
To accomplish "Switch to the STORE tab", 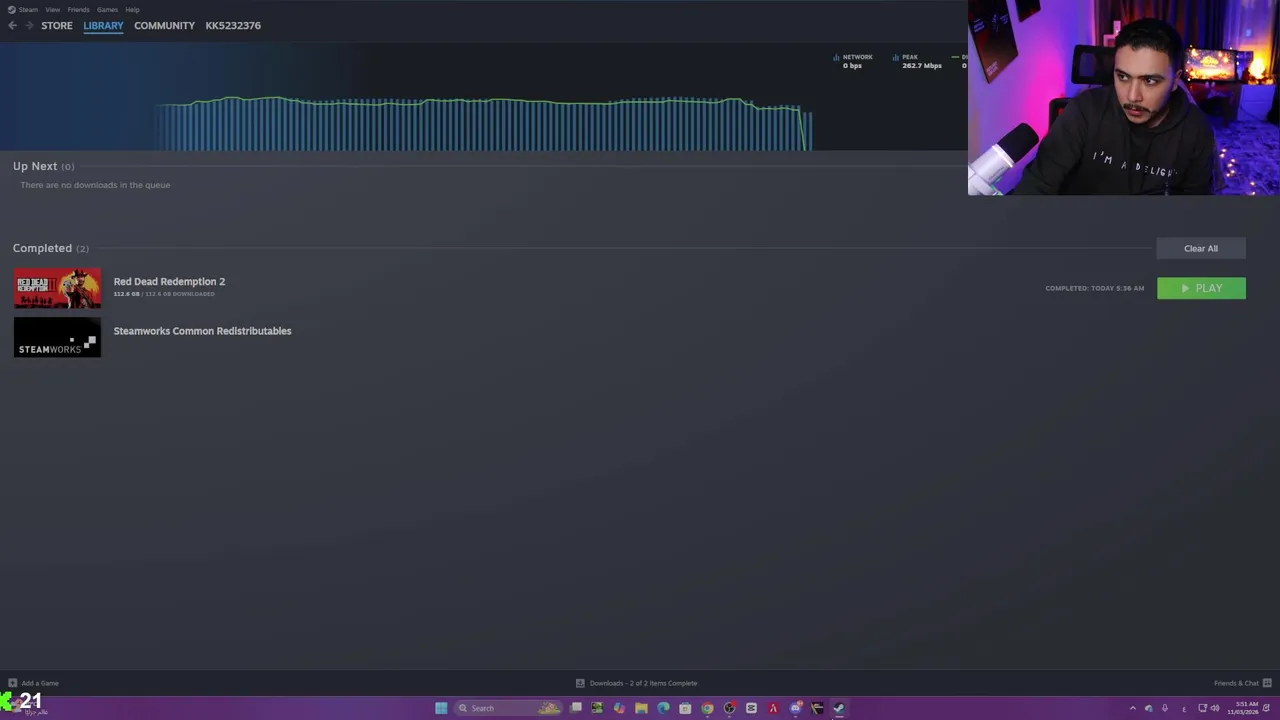I will tap(57, 25).
